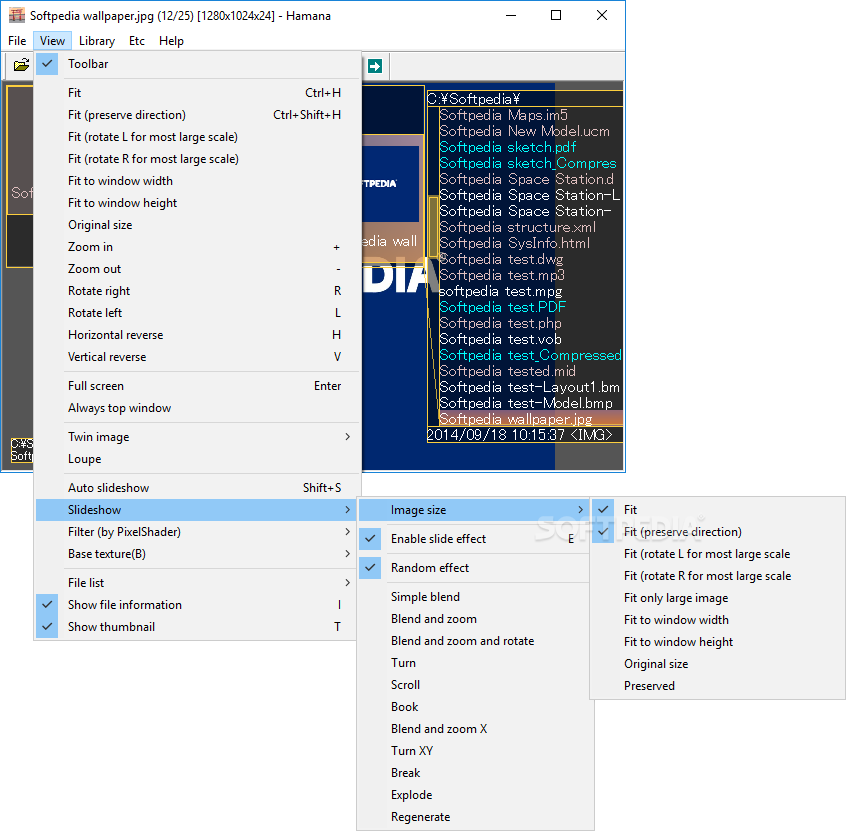Image resolution: width=846 pixels, height=831 pixels.
Task: Select Preserved in Image size submenu
Action: click(718, 686)
